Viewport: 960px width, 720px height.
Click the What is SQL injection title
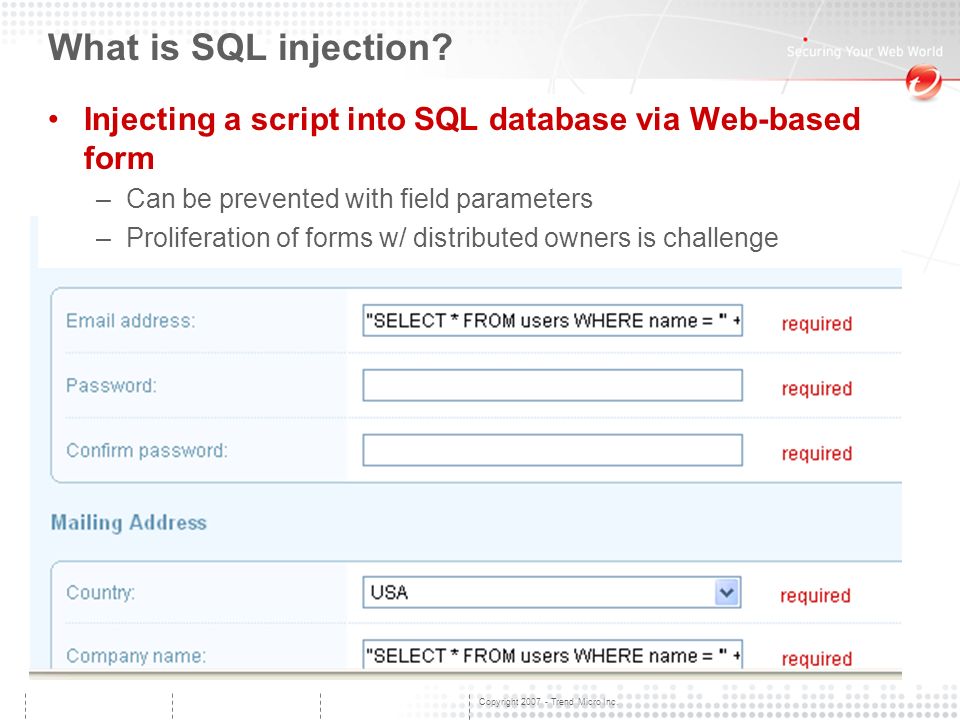tap(250, 47)
